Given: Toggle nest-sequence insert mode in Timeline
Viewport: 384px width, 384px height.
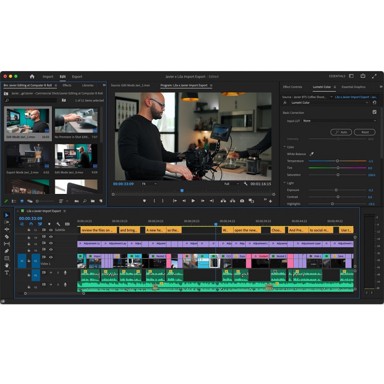Looking at the screenshot, I should [22, 224].
